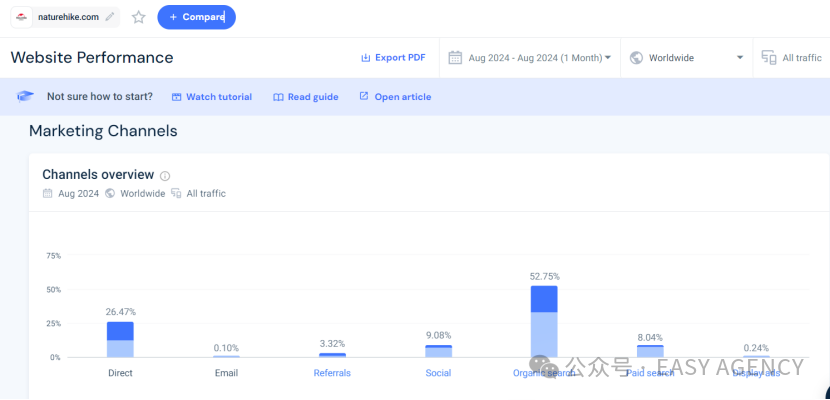
Task: Open the Open article link
Action: pos(395,97)
